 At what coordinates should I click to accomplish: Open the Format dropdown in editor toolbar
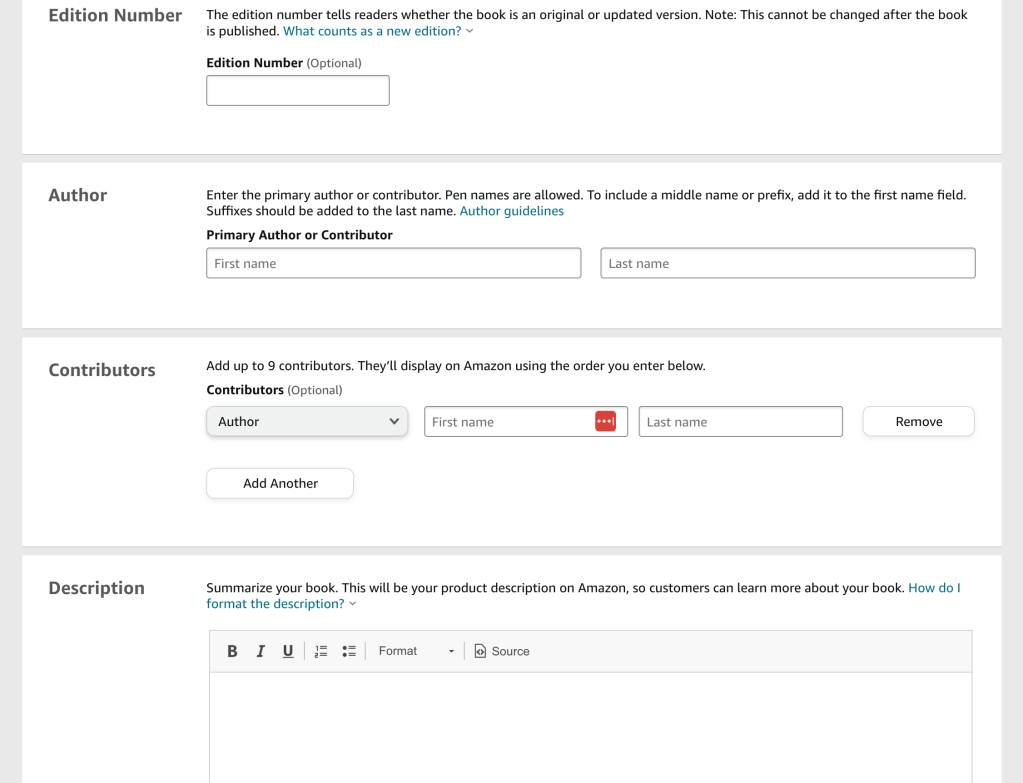tap(416, 651)
